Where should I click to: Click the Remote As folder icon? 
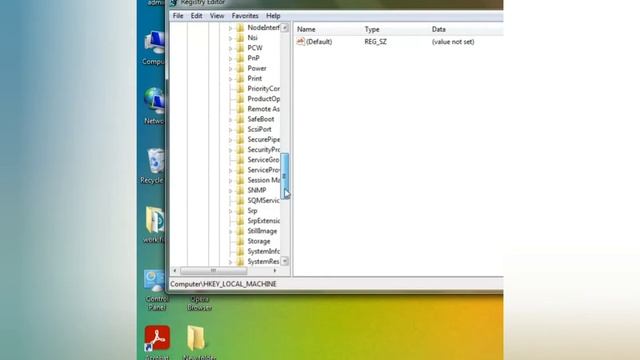pos(240,109)
